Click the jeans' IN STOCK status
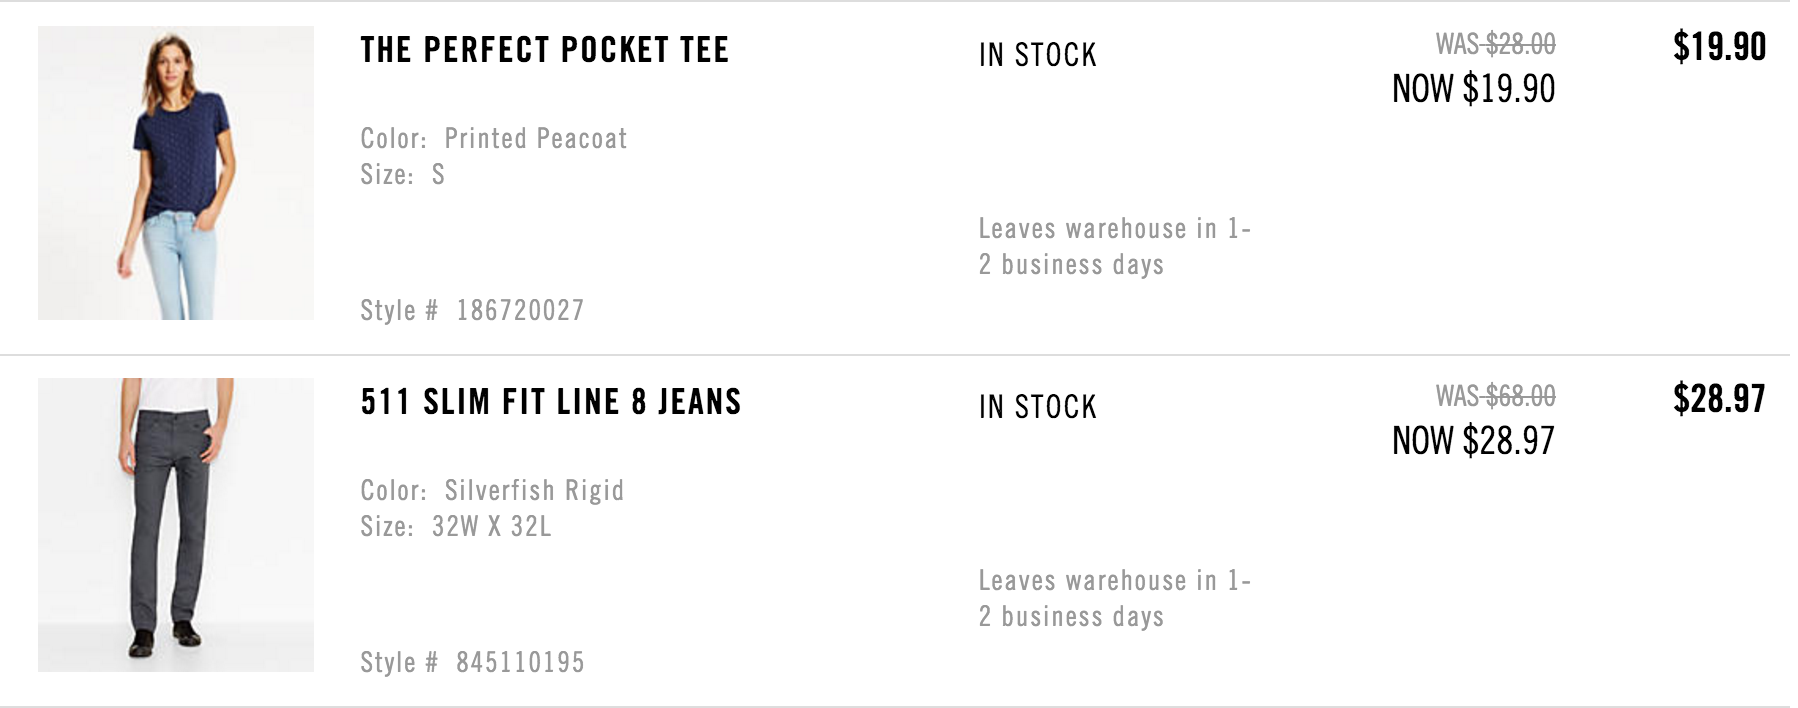The image size is (1798, 708). click(x=1038, y=407)
